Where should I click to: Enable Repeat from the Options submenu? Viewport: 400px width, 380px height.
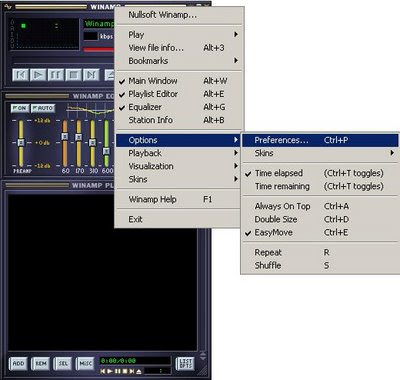point(320,253)
